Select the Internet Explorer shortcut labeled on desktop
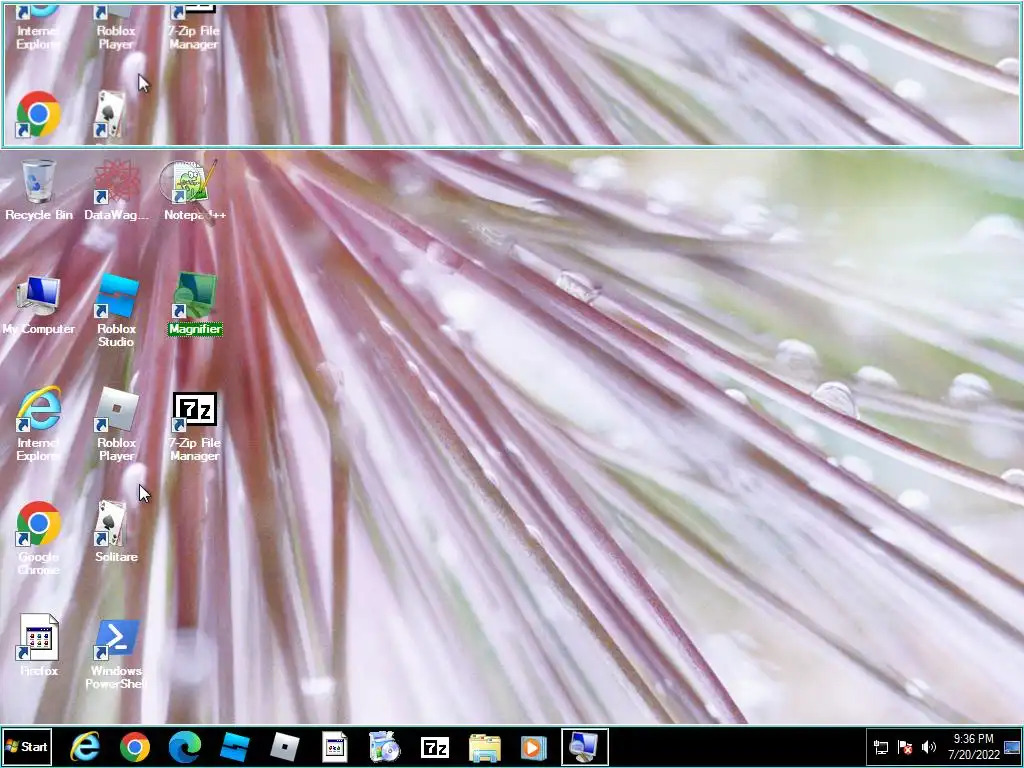 pyautogui.click(x=39, y=424)
